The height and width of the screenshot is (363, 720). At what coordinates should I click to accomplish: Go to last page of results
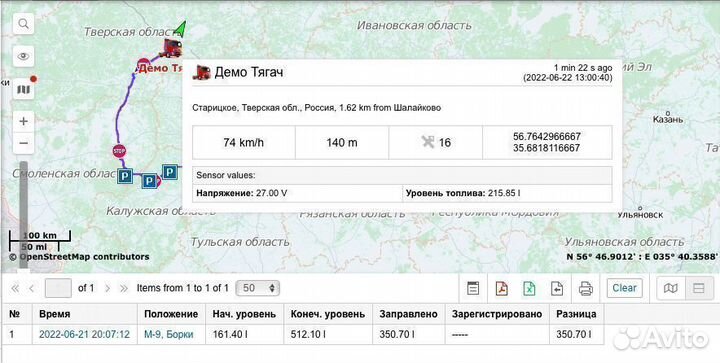coord(124,288)
